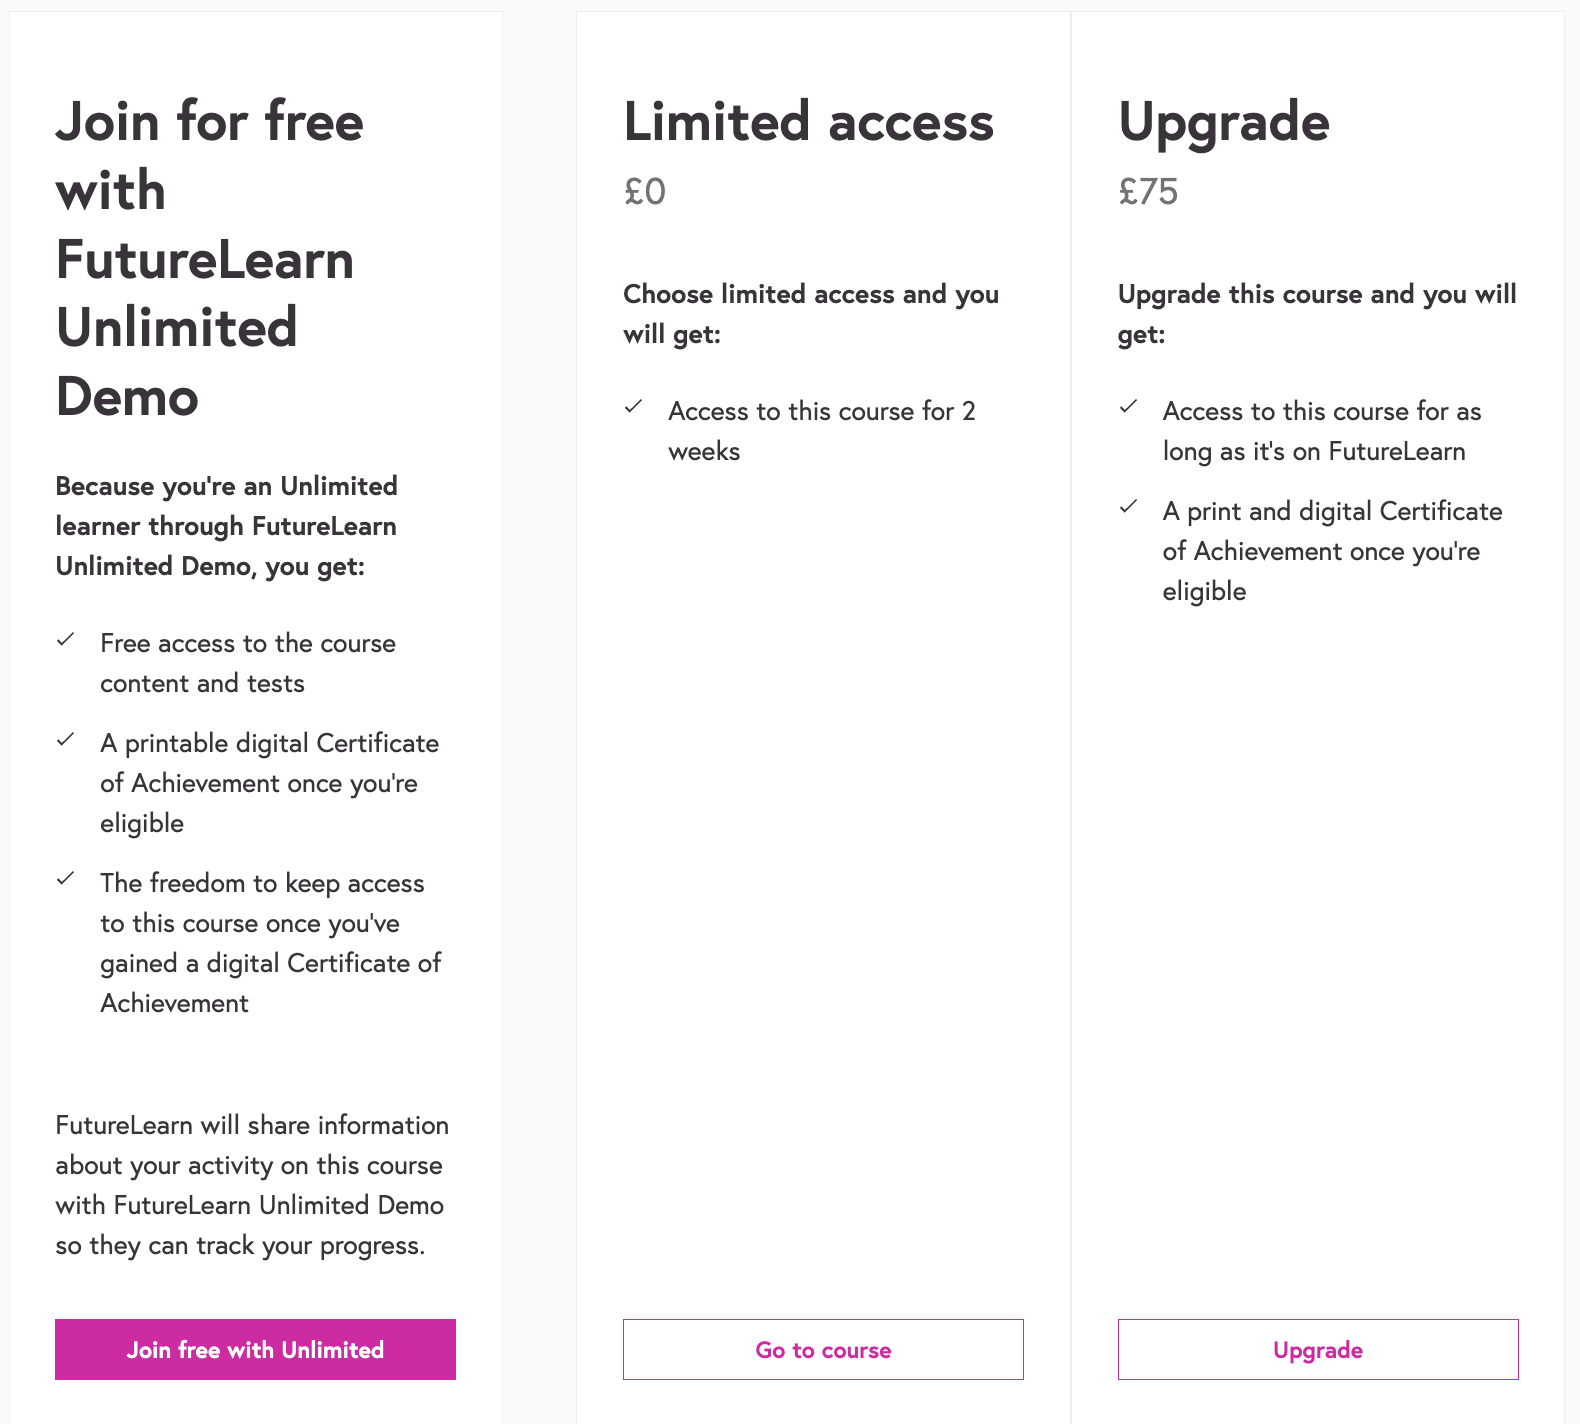Select the 'Upgrade' plan heading
The image size is (1580, 1424).
(x=1224, y=122)
